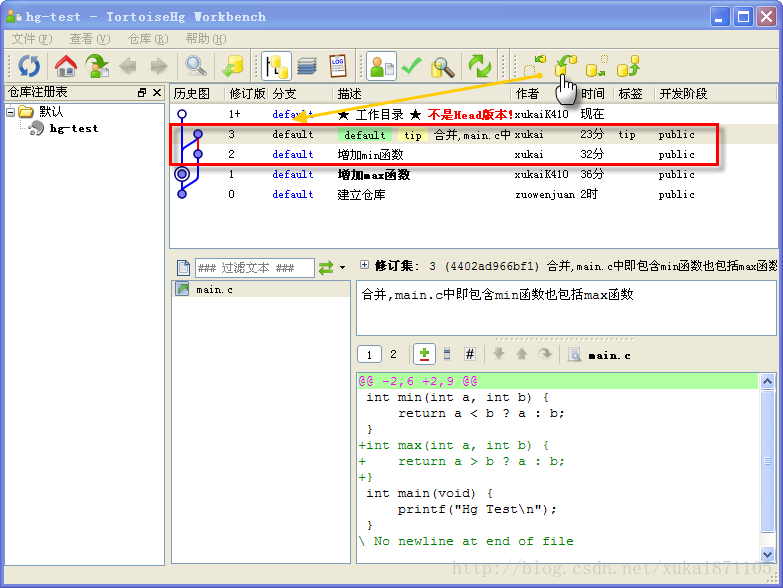Click the file filter 过滤文本 input field
Viewport: 783px width, 588px height.
(x=255, y=268)
